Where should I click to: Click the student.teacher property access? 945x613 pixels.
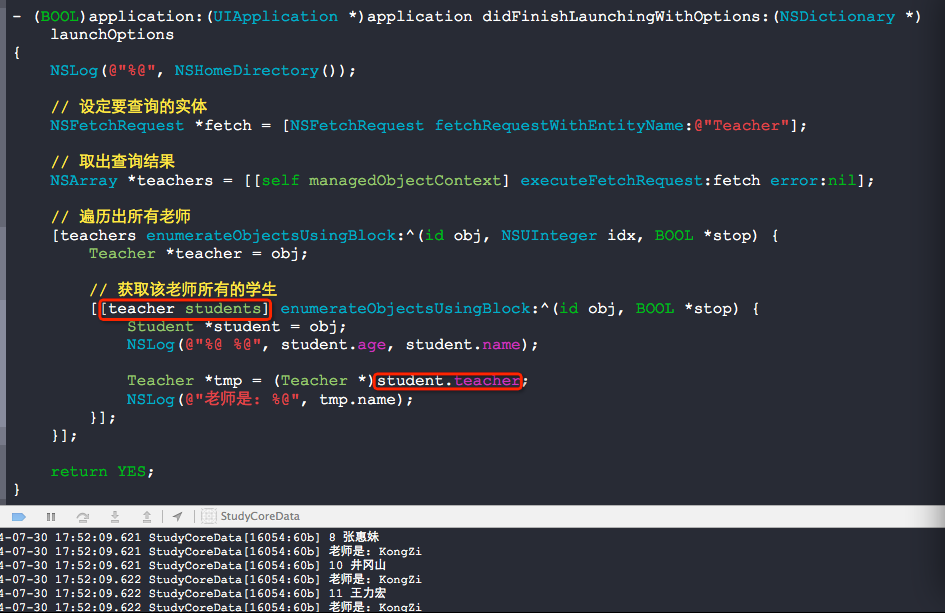pos(448,380)
